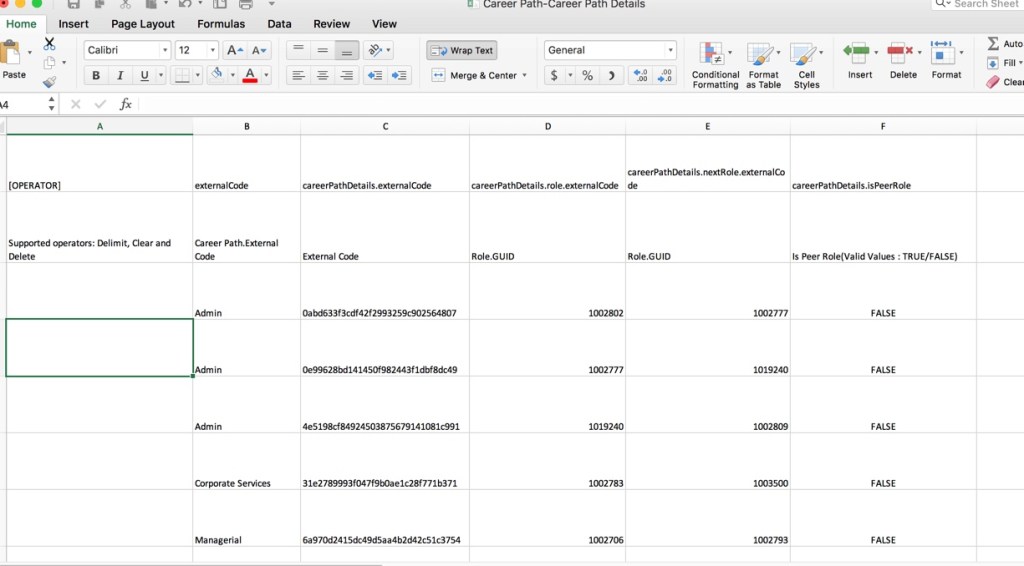
Task: Increase font size with the larger A icon
Action: point(234,50)
